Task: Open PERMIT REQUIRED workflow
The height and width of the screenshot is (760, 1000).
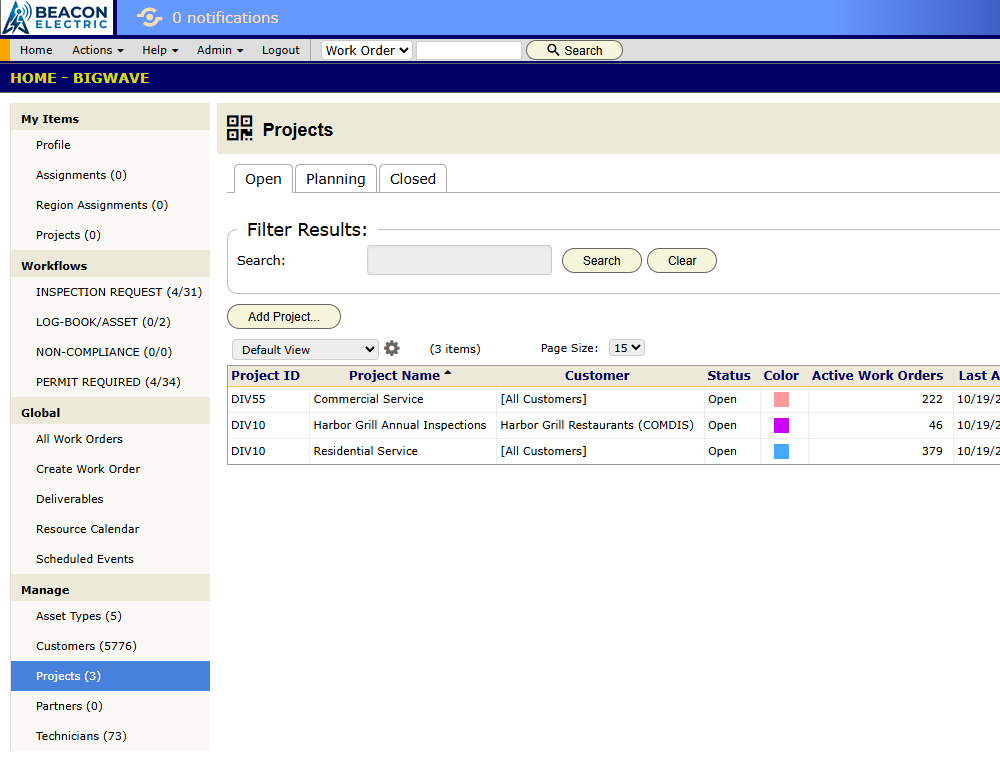Action: click(110, 382)
